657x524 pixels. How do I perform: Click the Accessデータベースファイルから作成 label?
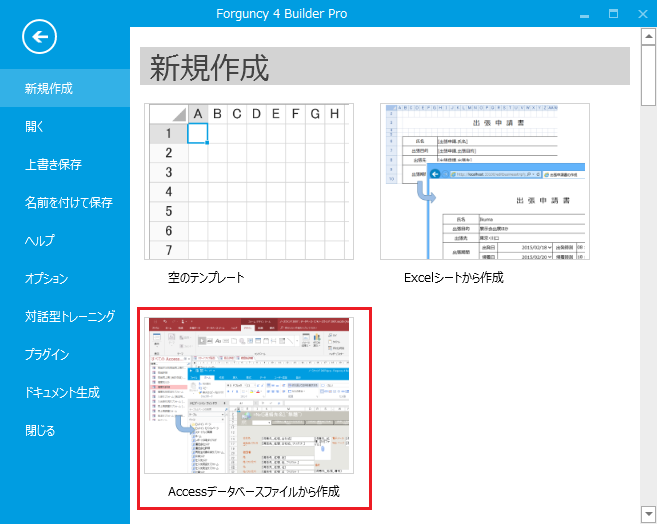pos(254,491)
